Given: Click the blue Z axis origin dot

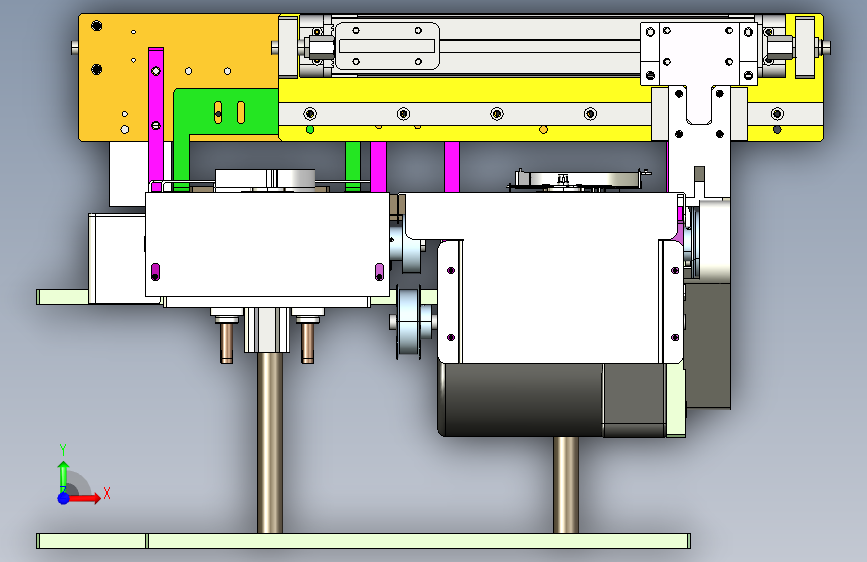Looking at the screenshot, I should pos(63,498).
